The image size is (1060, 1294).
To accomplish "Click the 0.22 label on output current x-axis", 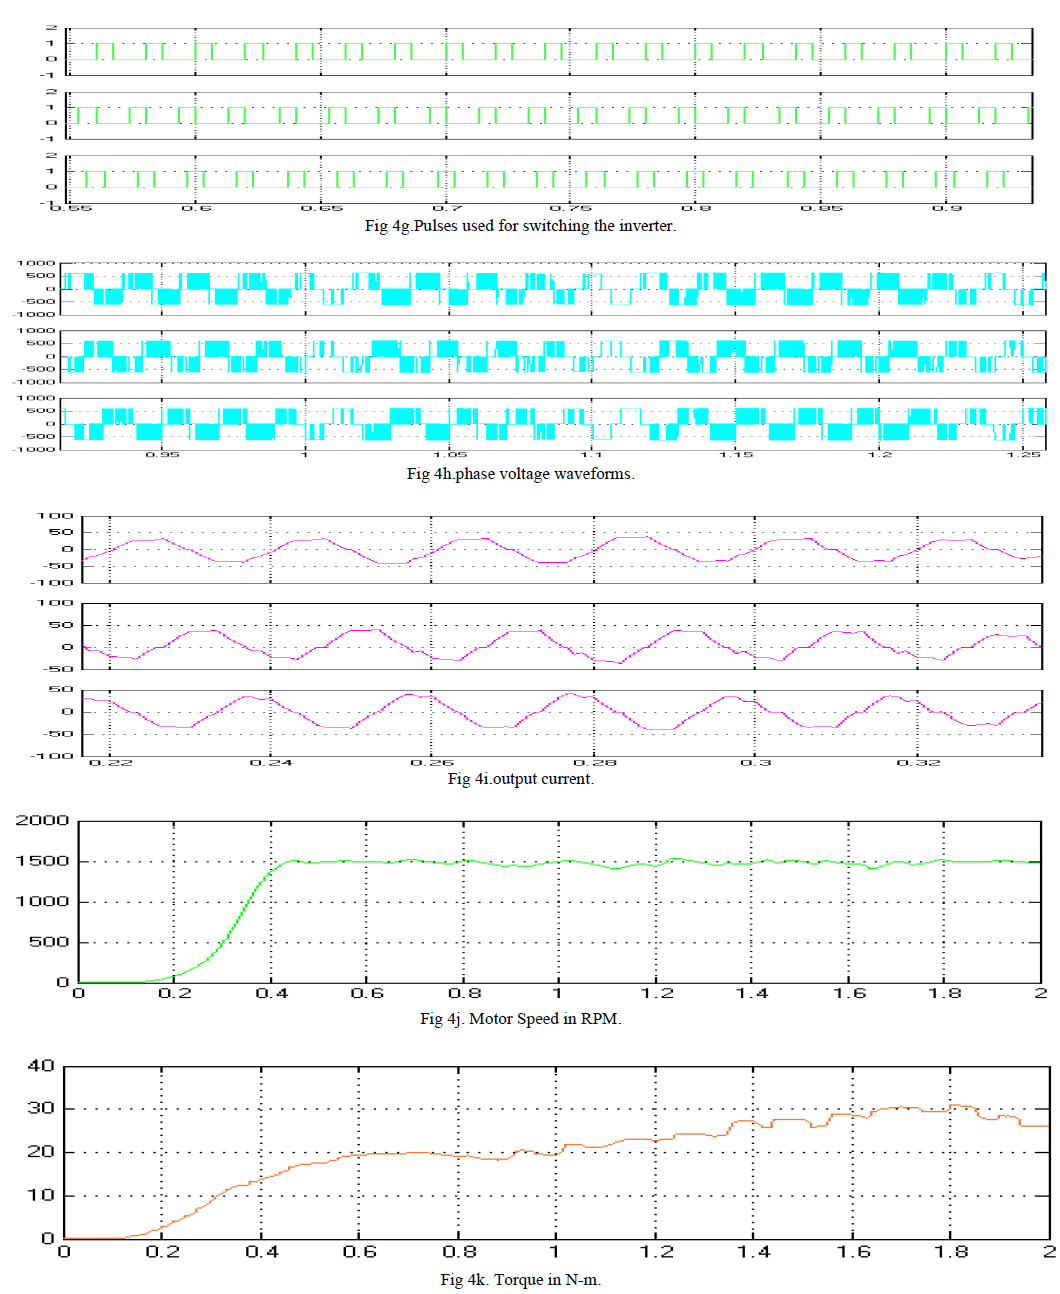I will tap(110, 763).
